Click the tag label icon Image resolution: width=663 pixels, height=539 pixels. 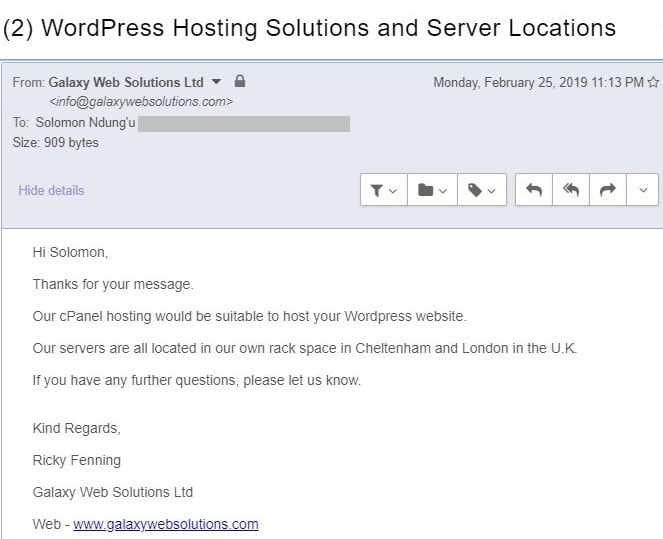tap(475, 190)
